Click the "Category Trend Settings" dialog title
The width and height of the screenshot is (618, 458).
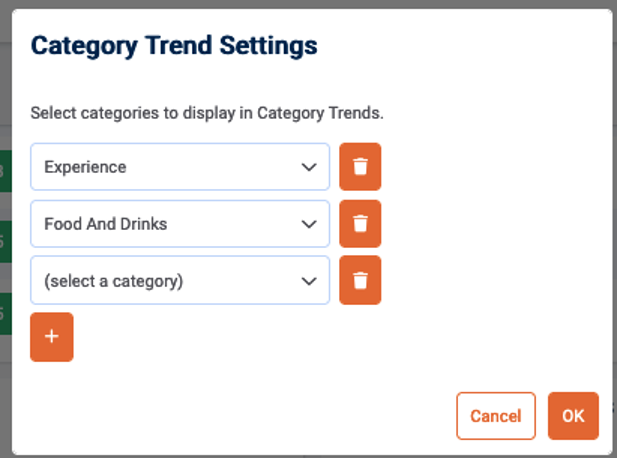tap(174, 46)
